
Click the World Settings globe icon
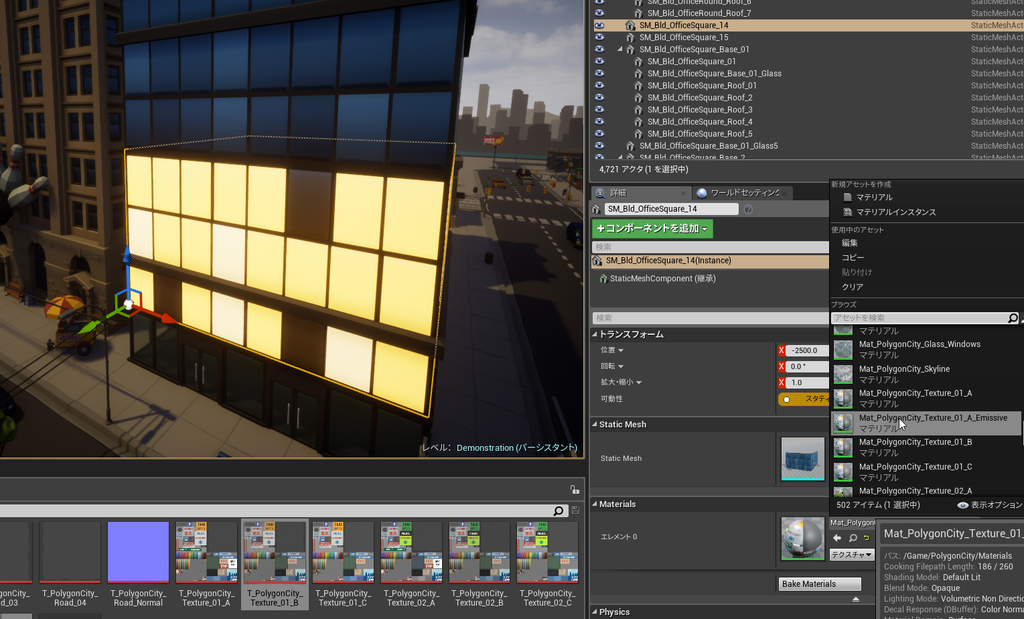click(x=701, y=193)
